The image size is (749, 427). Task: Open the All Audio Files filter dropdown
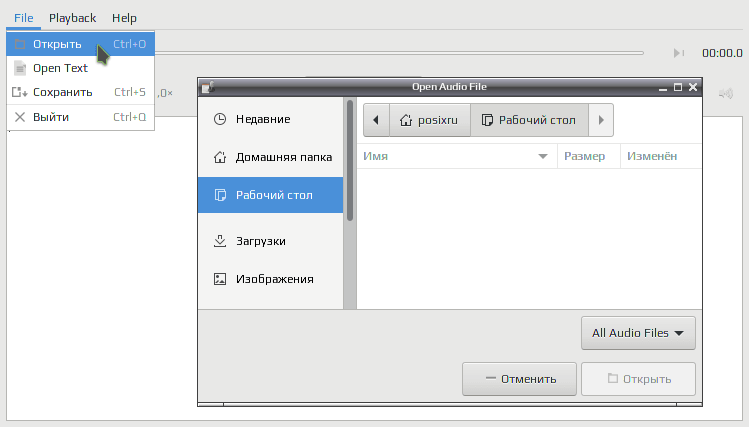[x=638, y=333]
